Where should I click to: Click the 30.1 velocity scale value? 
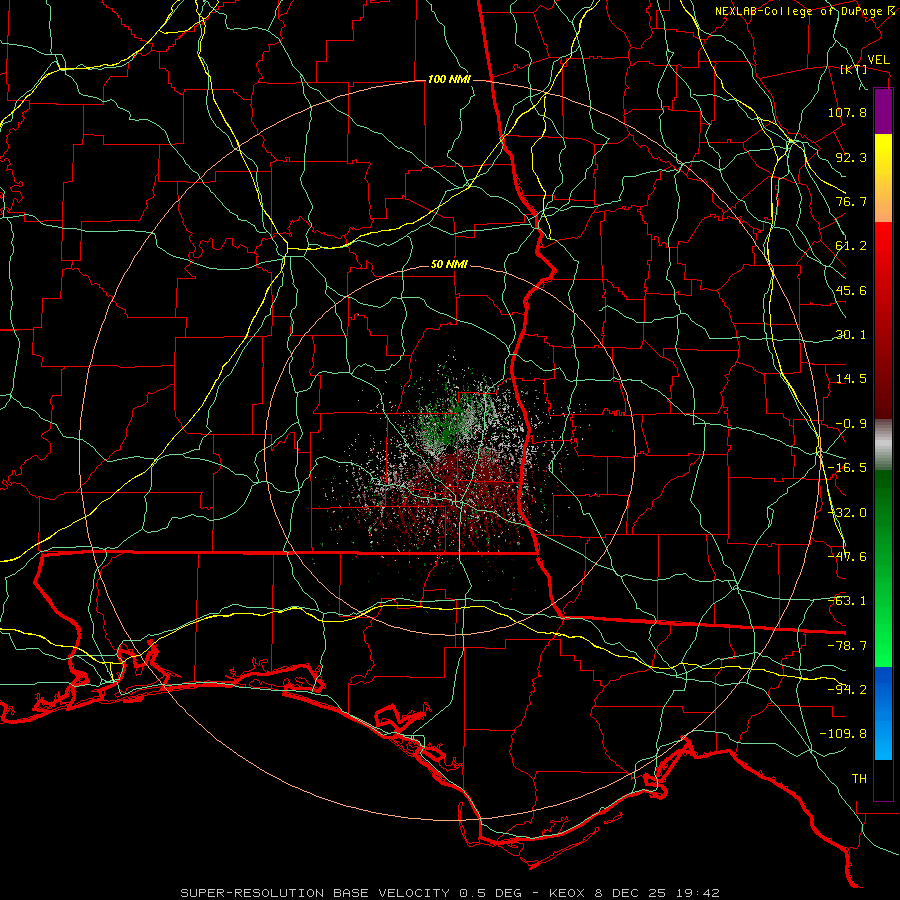pos(851,335)
